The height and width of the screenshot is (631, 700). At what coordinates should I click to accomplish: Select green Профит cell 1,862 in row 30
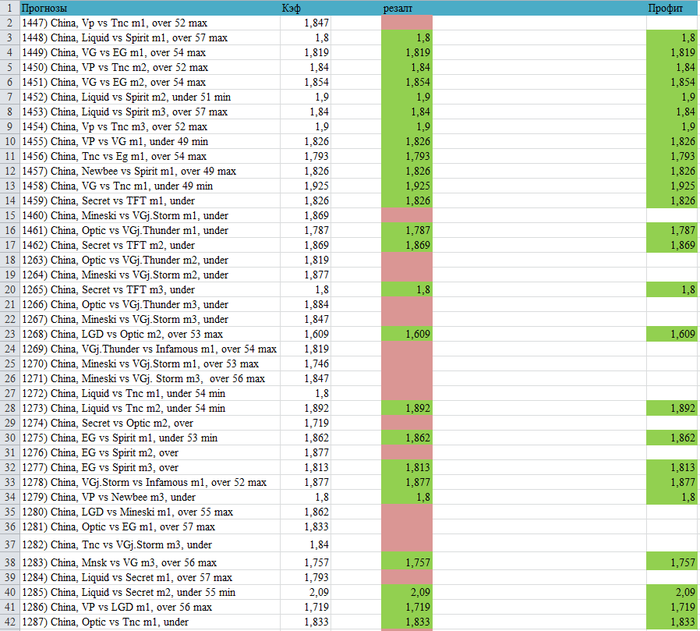672,438
